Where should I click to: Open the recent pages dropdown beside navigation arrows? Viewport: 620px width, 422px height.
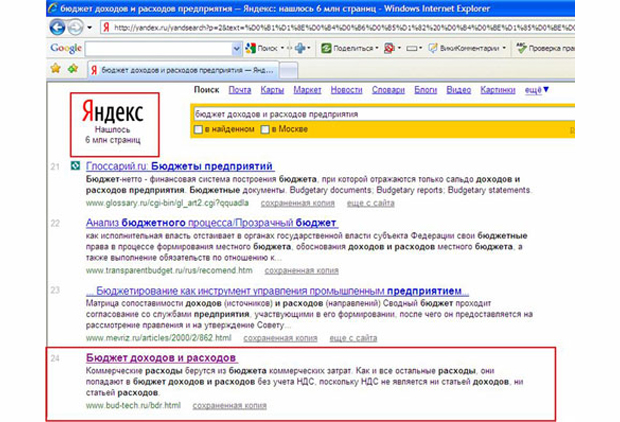[x=90, y=28]
